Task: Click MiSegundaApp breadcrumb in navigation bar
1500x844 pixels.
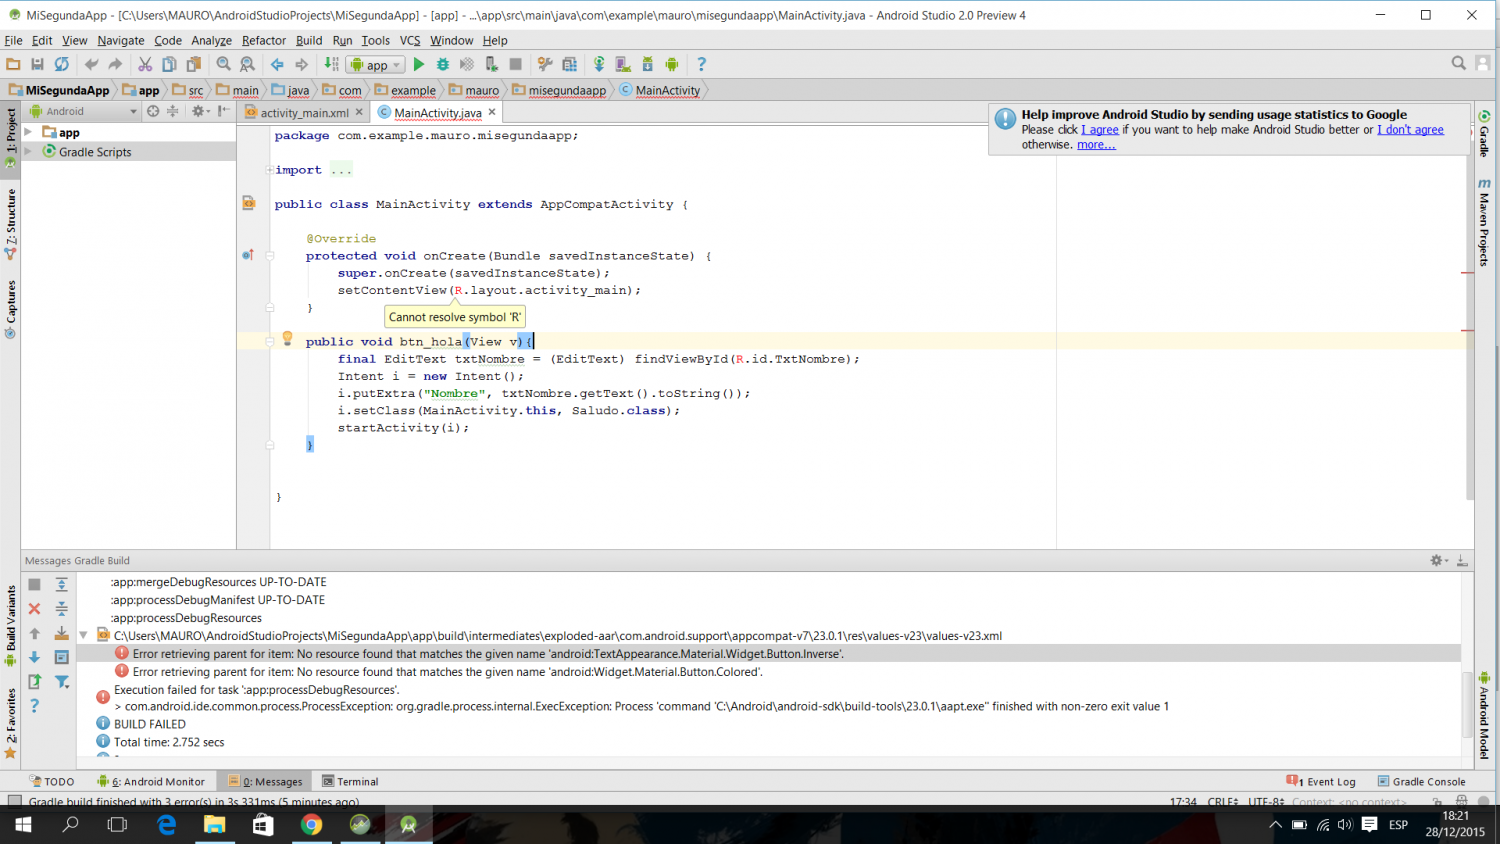Action: click(x=59, y=90)
